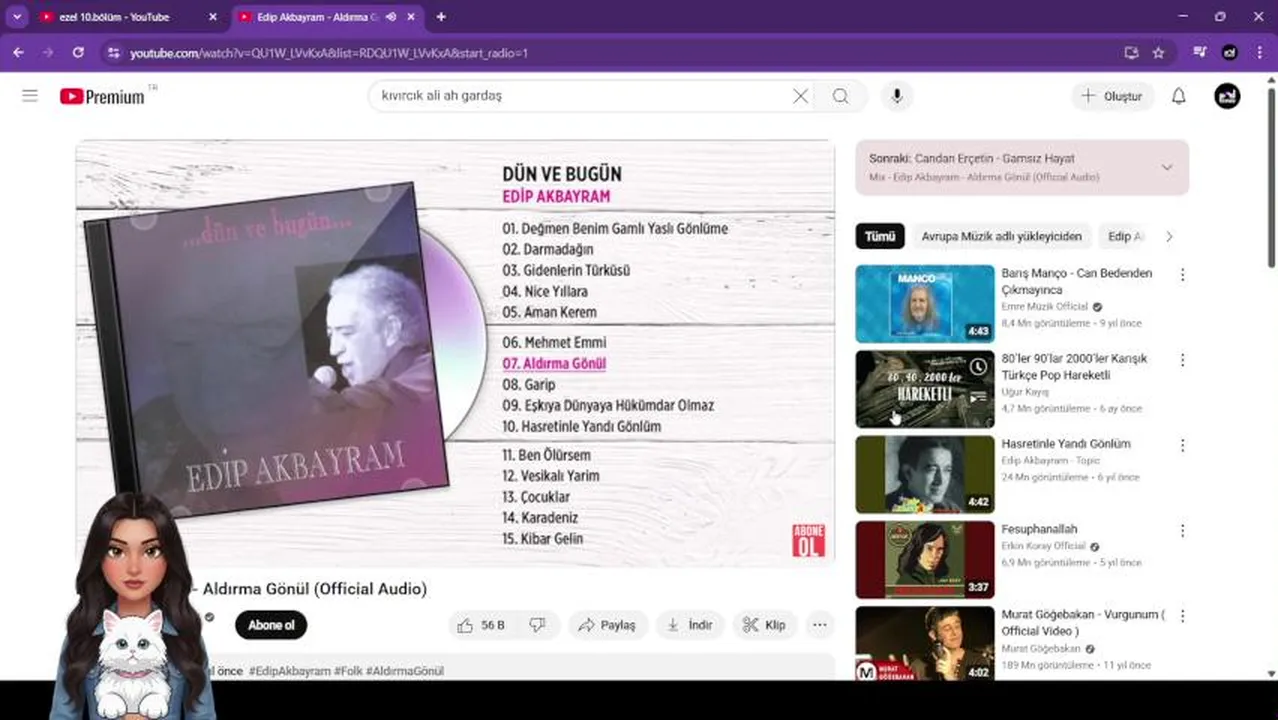1278x720 pixels.
Task: Click install/cast icon in address bar
Action: click(1131, 52)
